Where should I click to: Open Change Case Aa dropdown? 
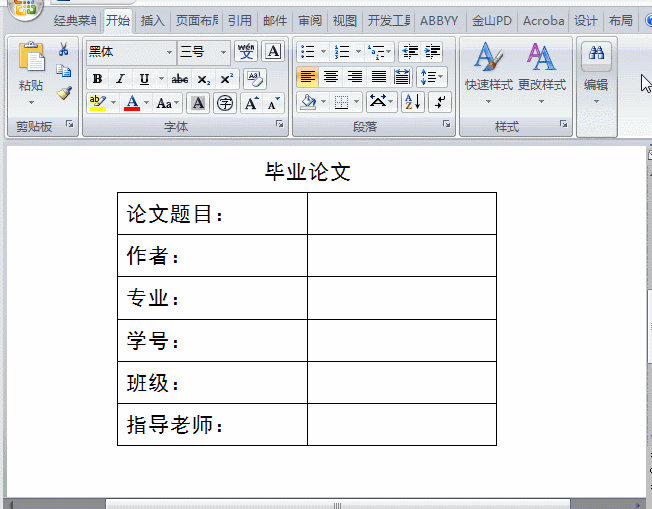click(x=168, y=103)
